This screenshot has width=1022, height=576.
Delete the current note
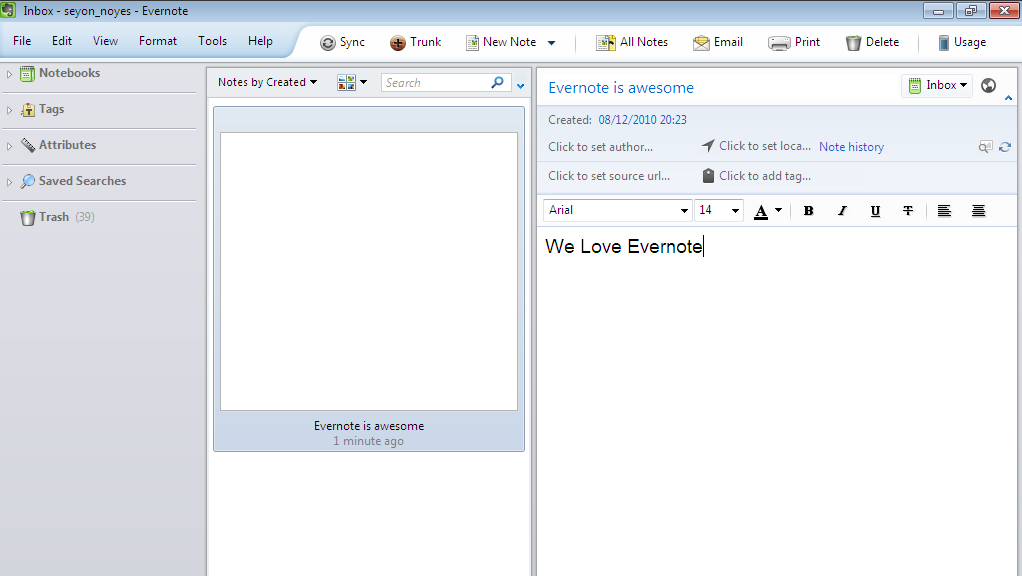click(872, 42)
